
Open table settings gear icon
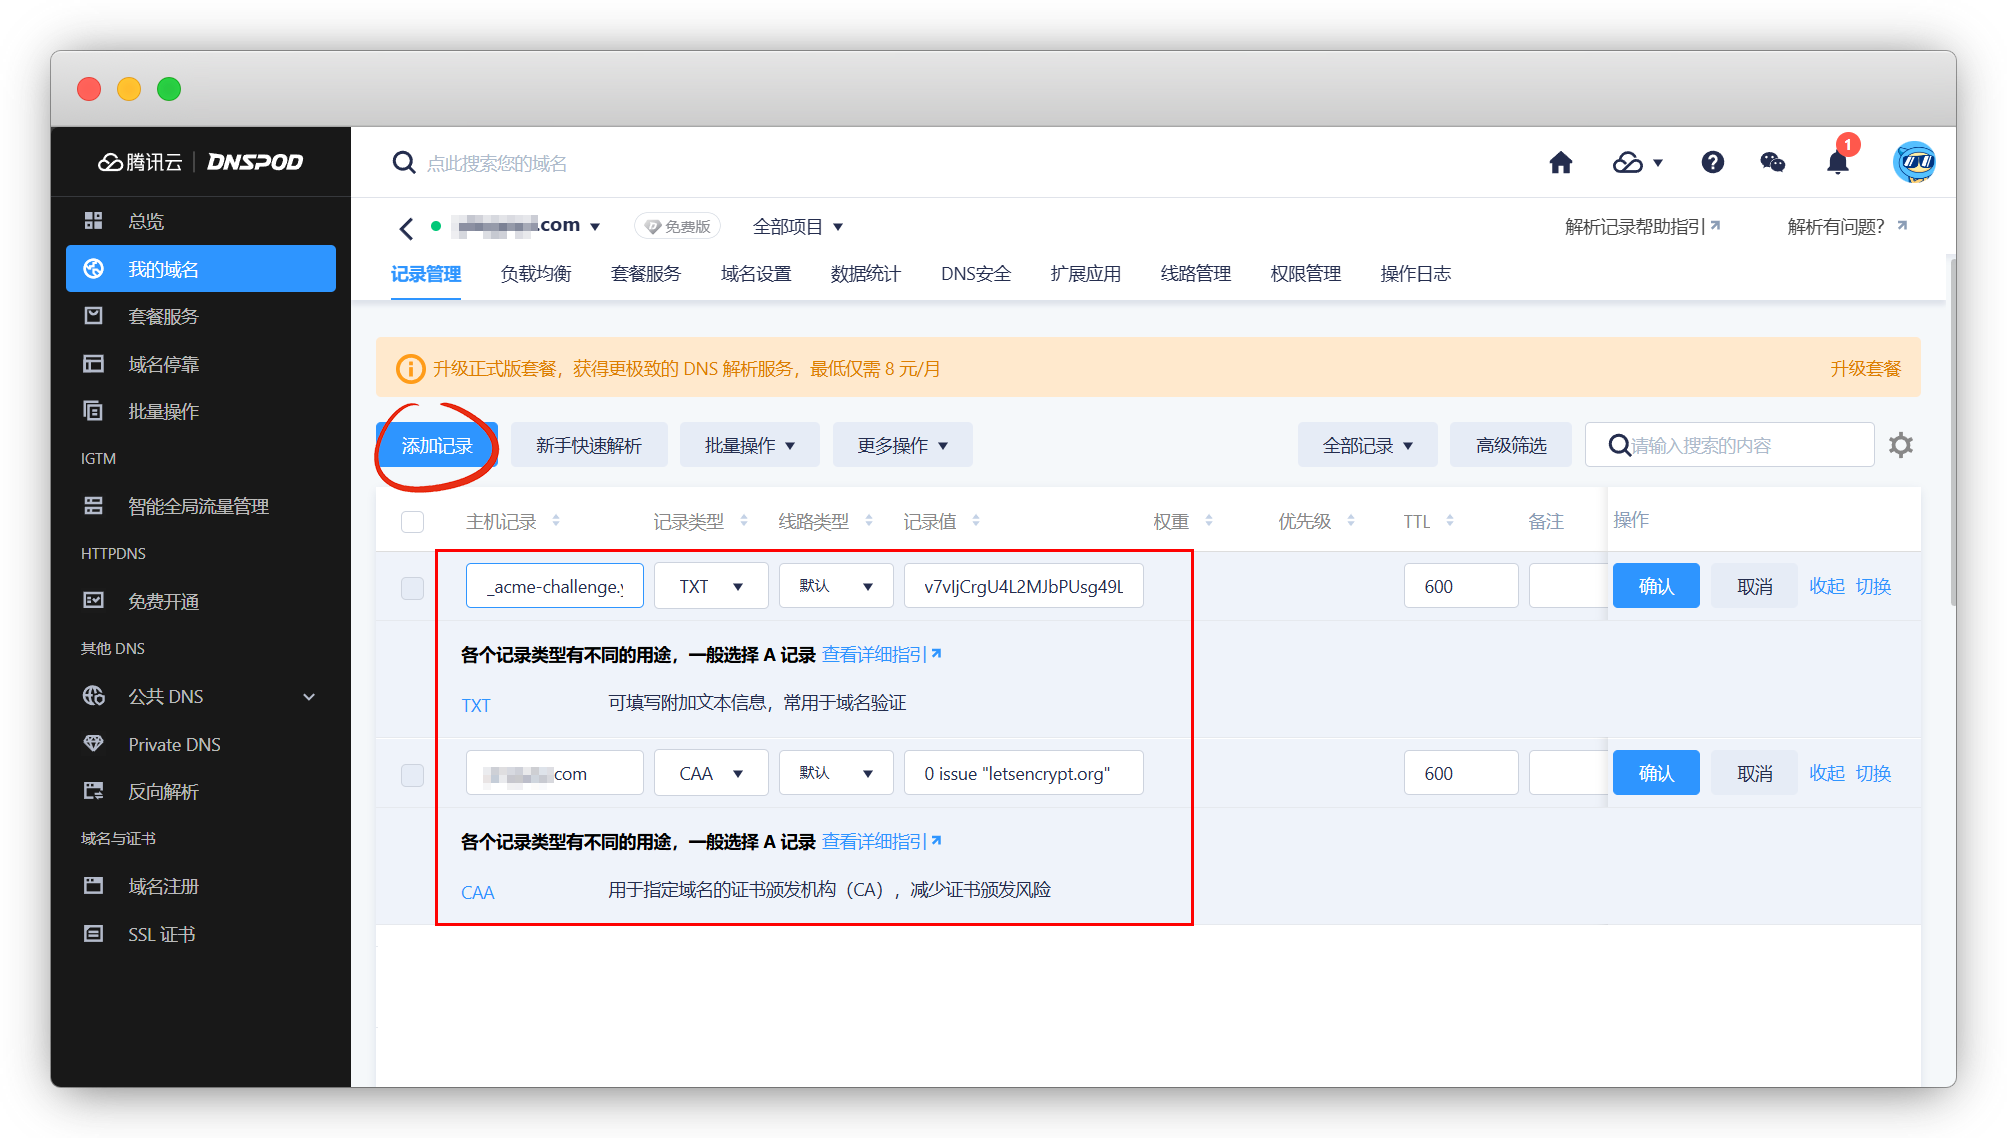coord(1900,445)
